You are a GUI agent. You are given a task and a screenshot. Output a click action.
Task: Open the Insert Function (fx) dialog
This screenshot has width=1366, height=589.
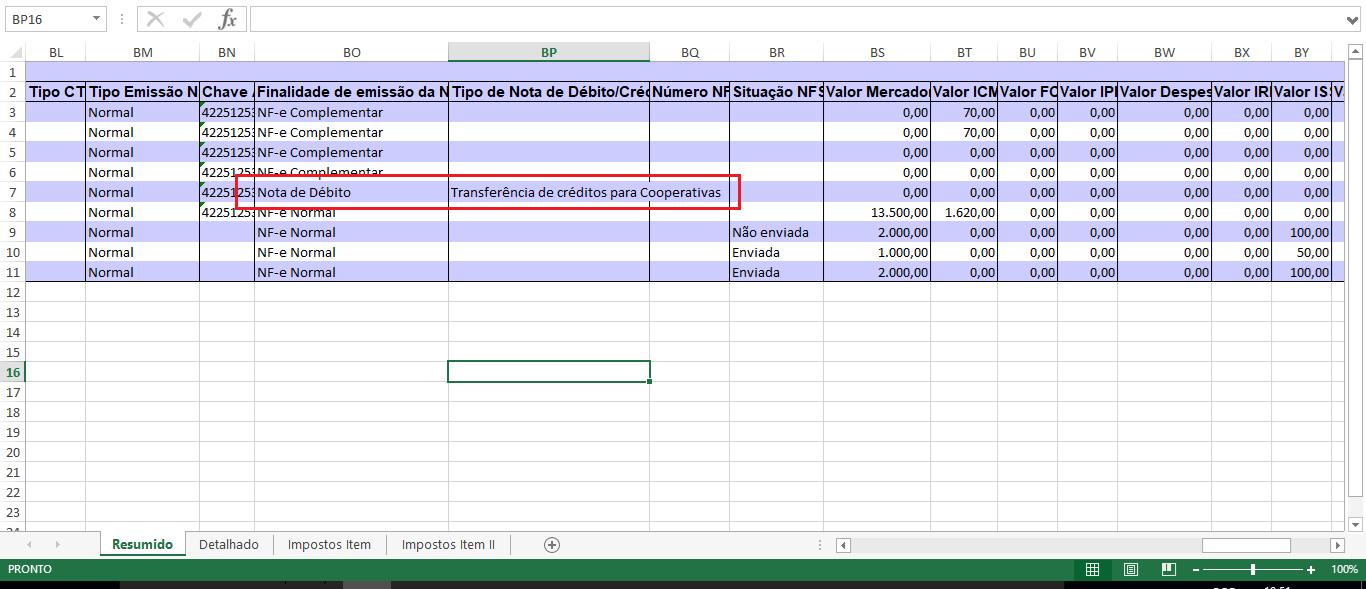[x=225, y=18]
